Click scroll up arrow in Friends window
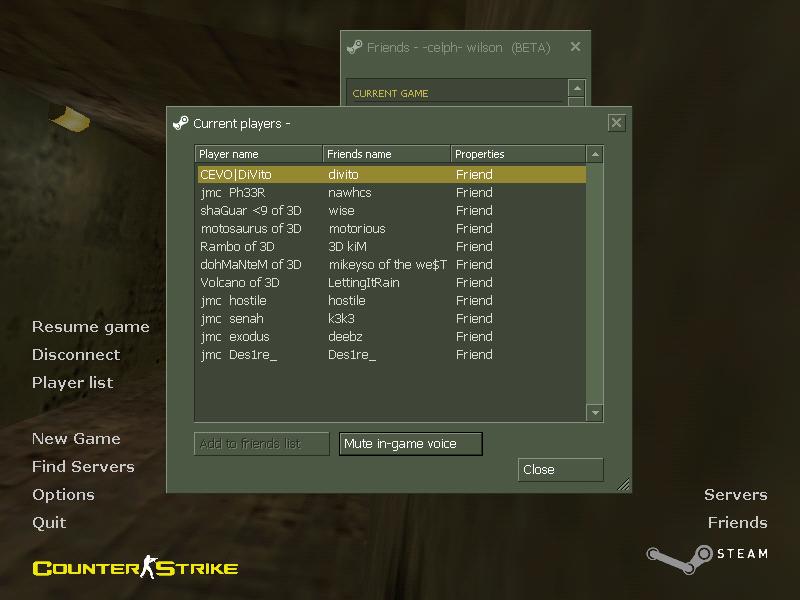 (577, 88)
